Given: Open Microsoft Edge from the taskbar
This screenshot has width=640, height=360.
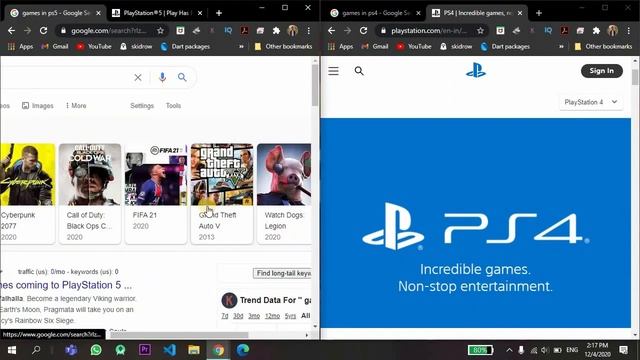Looking at the screenshot, I should [243, 350].
